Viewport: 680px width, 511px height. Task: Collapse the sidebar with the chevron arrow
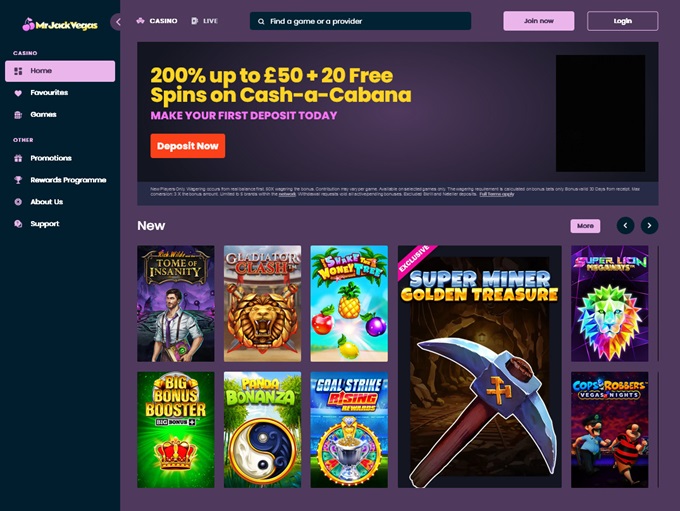pos(118,22)
